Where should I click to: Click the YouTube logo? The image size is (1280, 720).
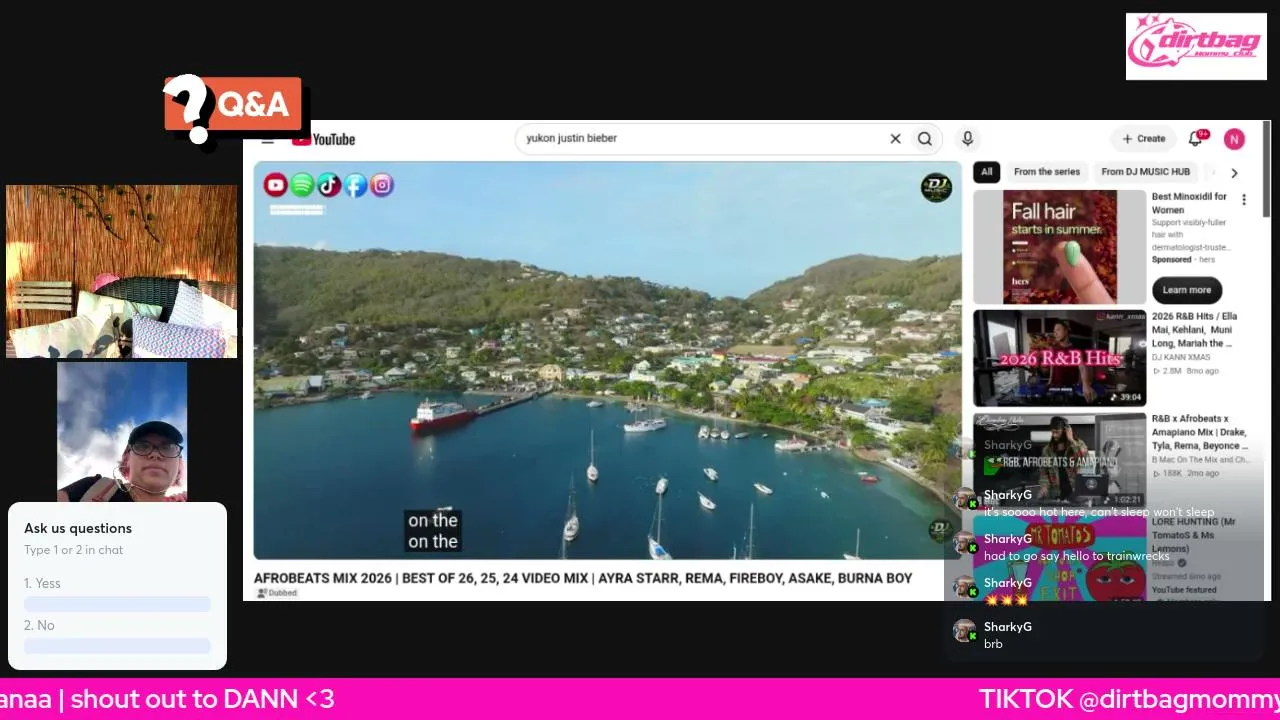[323, 139]
